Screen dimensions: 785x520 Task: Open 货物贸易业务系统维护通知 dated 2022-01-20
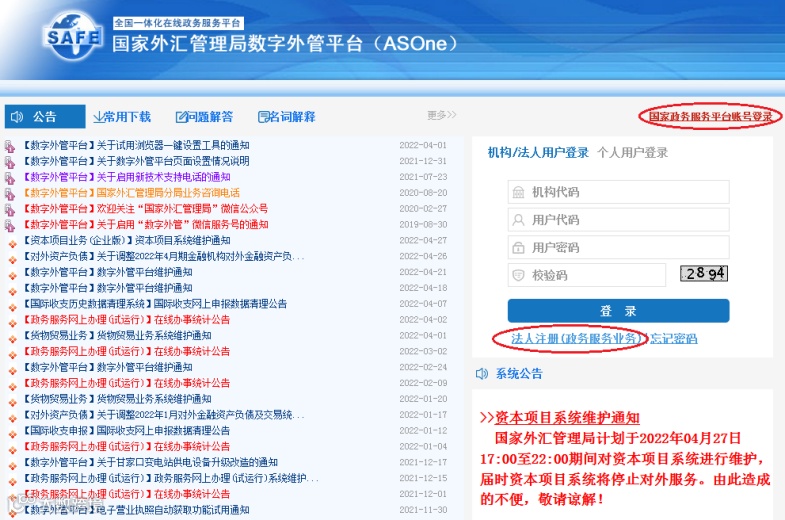(x=117, y=399)
